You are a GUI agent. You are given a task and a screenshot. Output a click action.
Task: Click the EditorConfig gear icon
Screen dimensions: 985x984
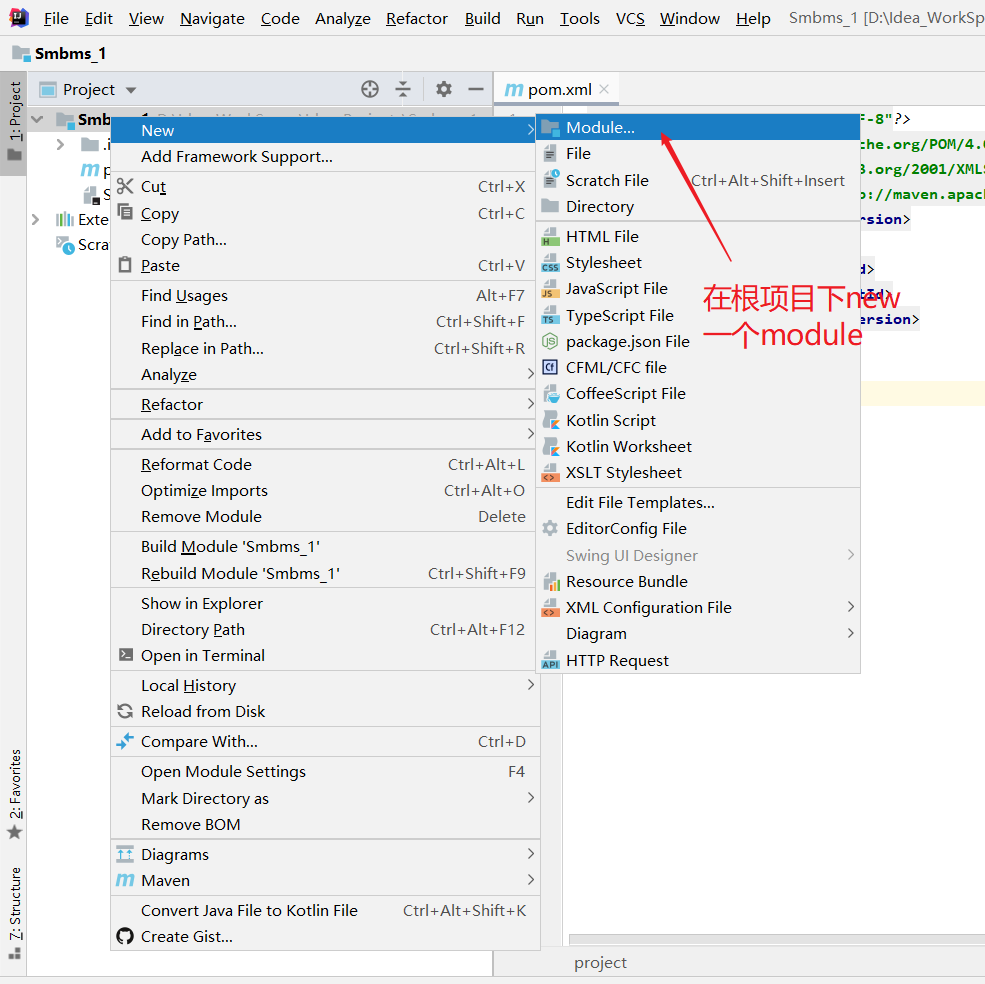pos(550,528)
